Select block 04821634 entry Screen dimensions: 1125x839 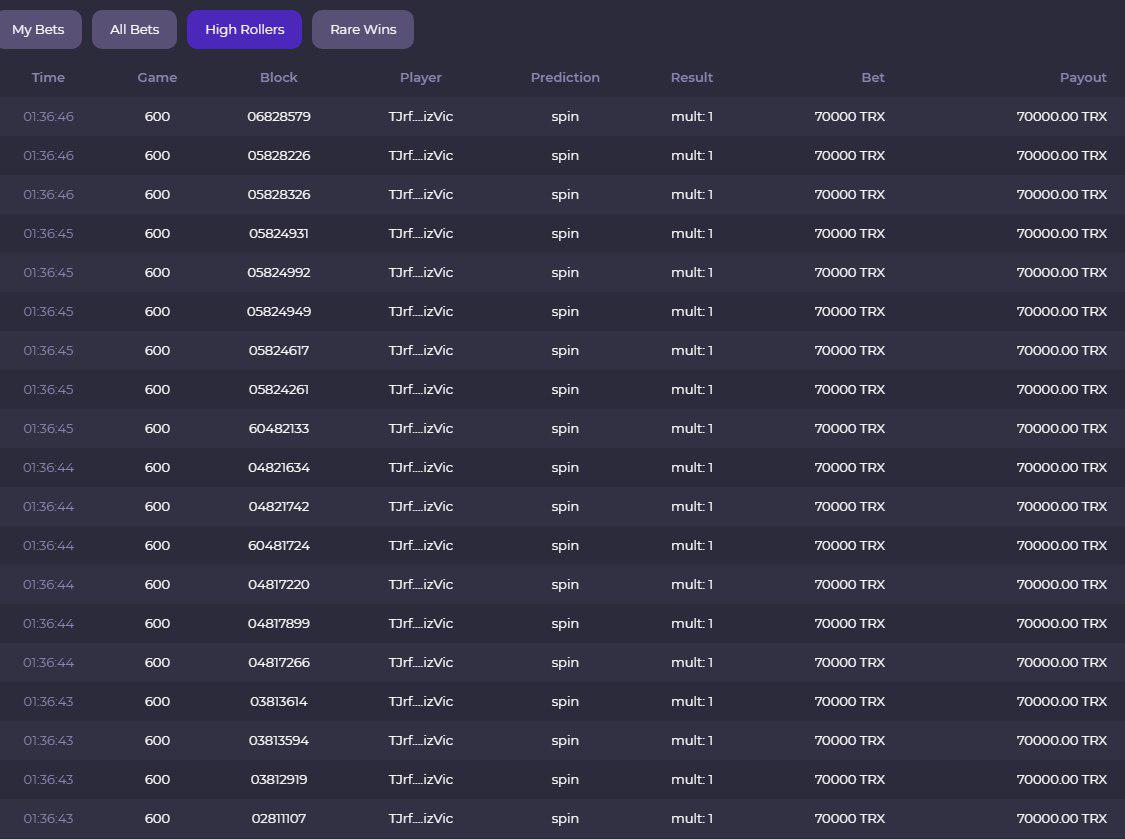(279, 468)
